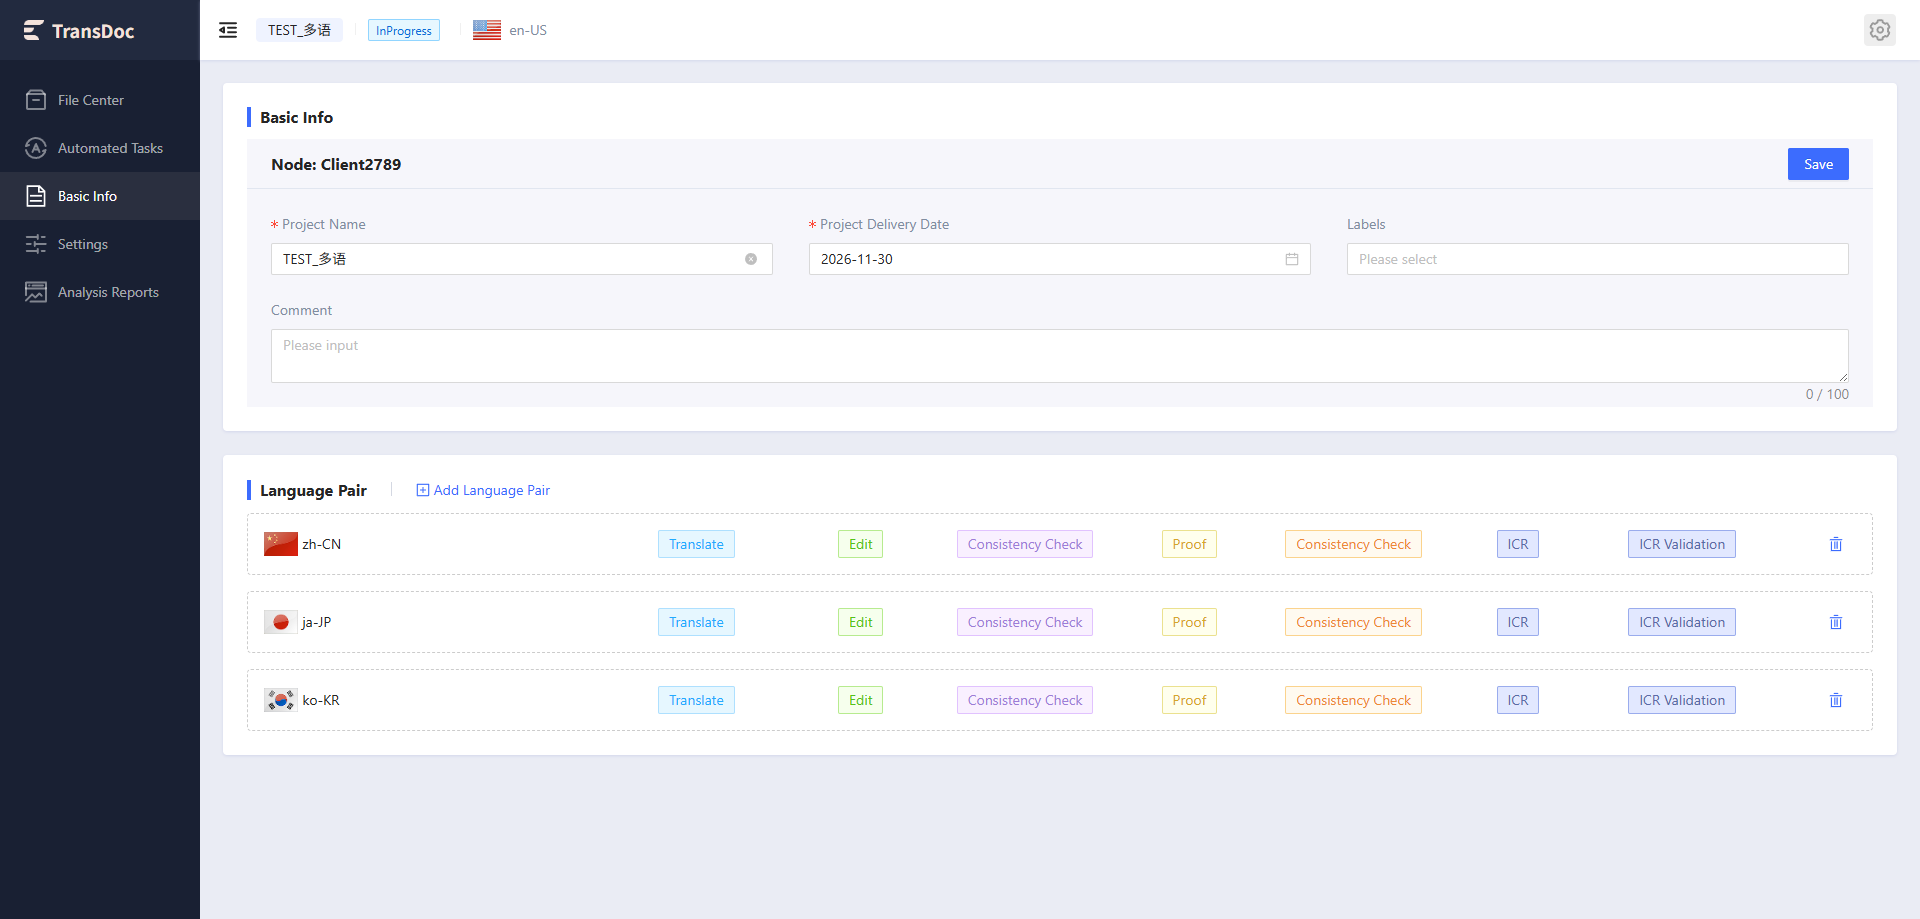Click into the Comment text area
Viewport: 1920px width, 919px height.
[1059, 356]
